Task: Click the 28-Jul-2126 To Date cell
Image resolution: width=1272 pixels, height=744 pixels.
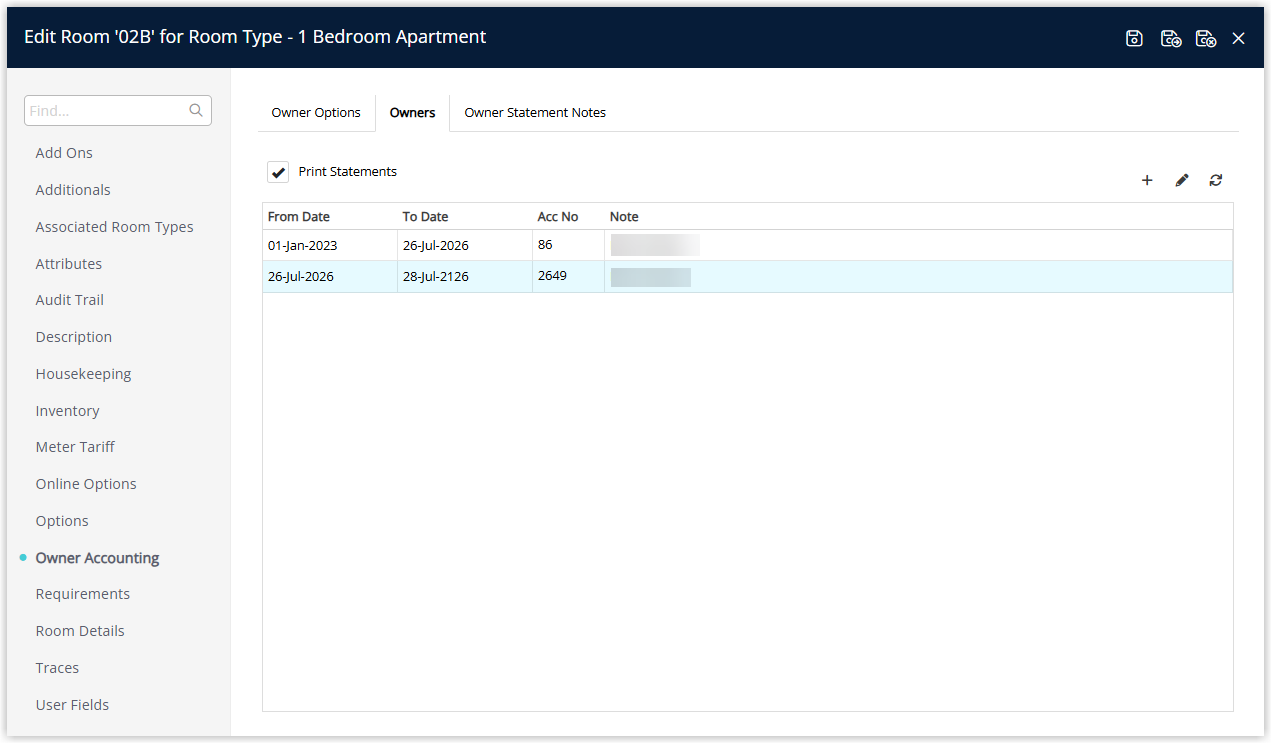Action: click(x=465, y=276)
